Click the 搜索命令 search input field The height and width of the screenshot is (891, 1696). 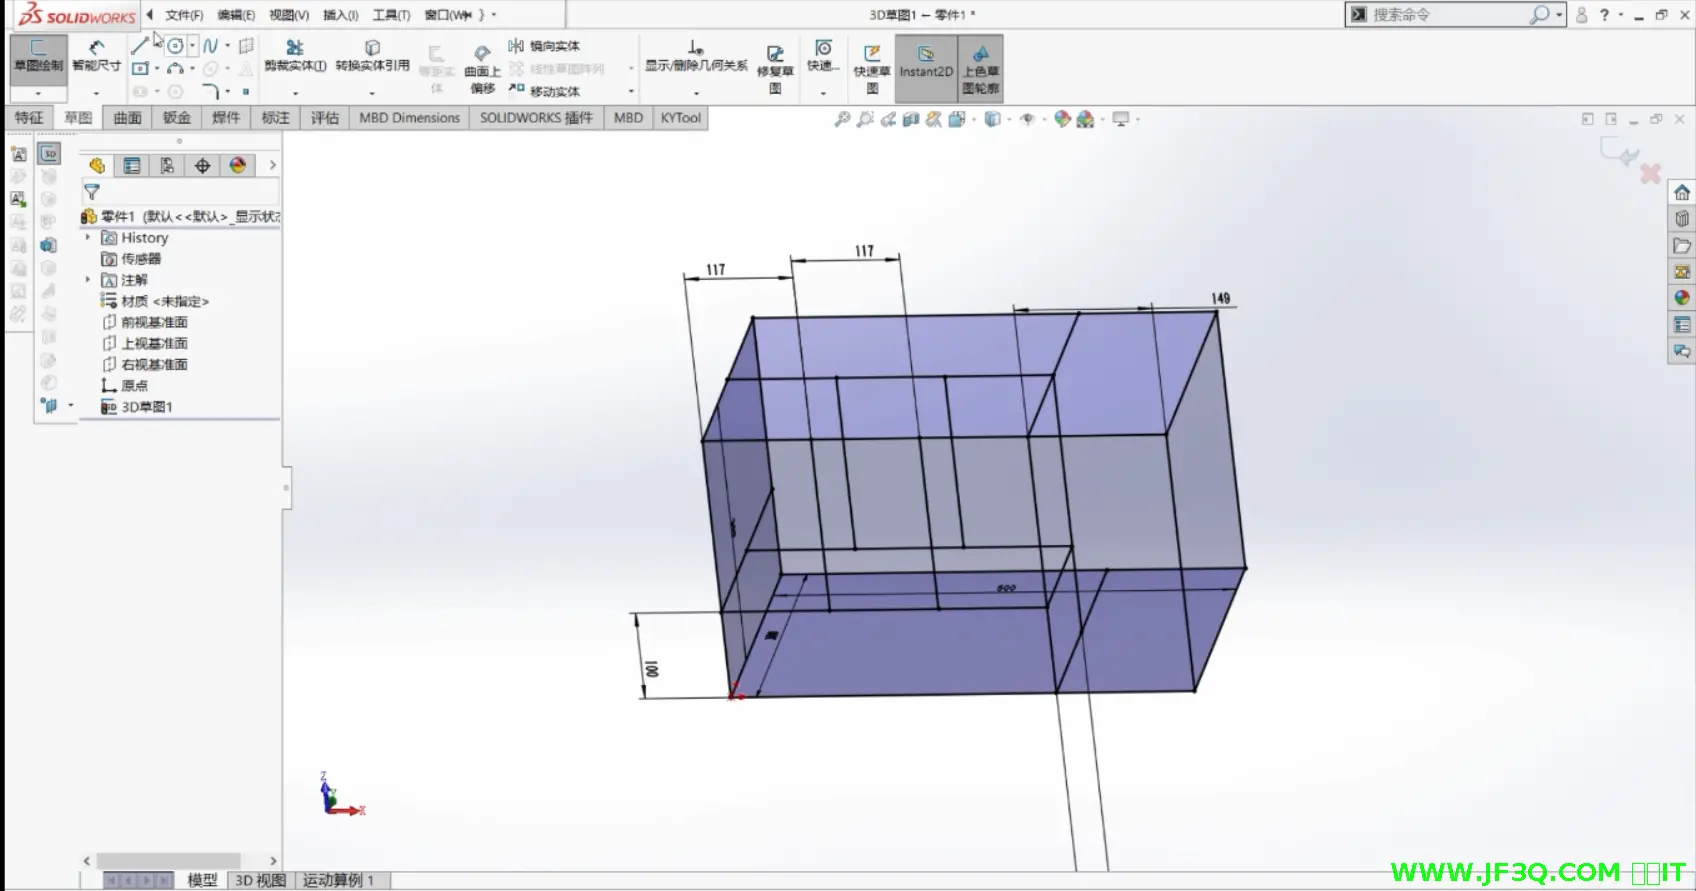[x=1445, y=15]
